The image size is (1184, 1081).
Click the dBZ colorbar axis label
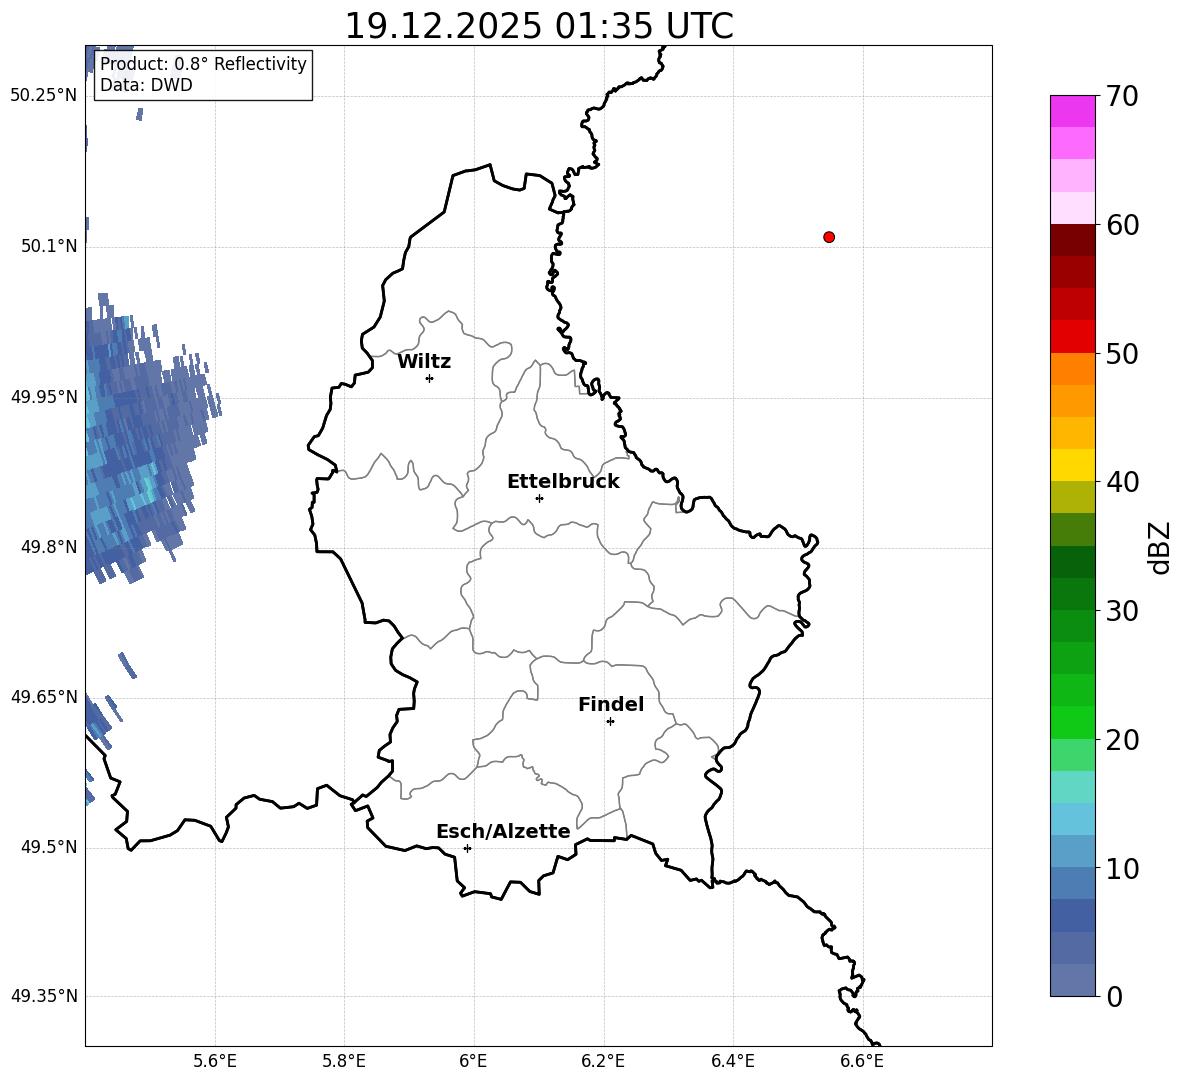pos(1159,547)
